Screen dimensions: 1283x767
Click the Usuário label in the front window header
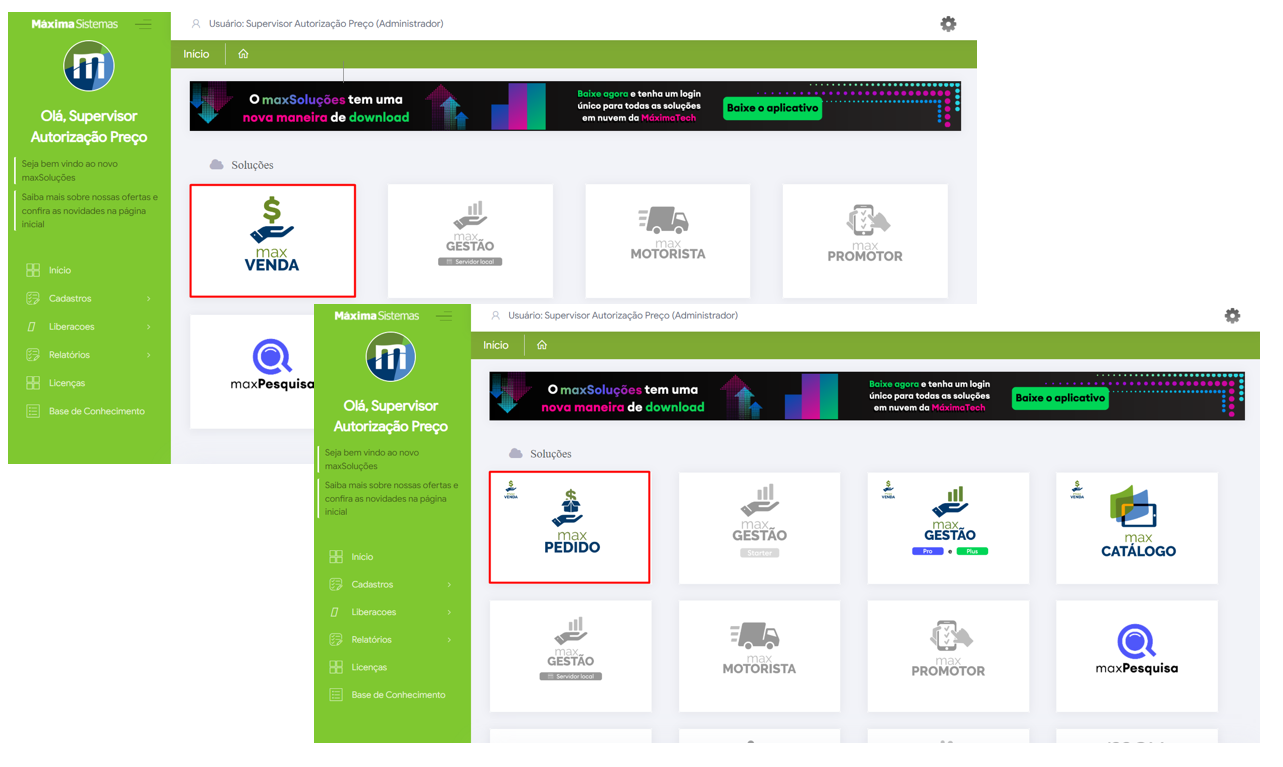click(x=623, y=315)
